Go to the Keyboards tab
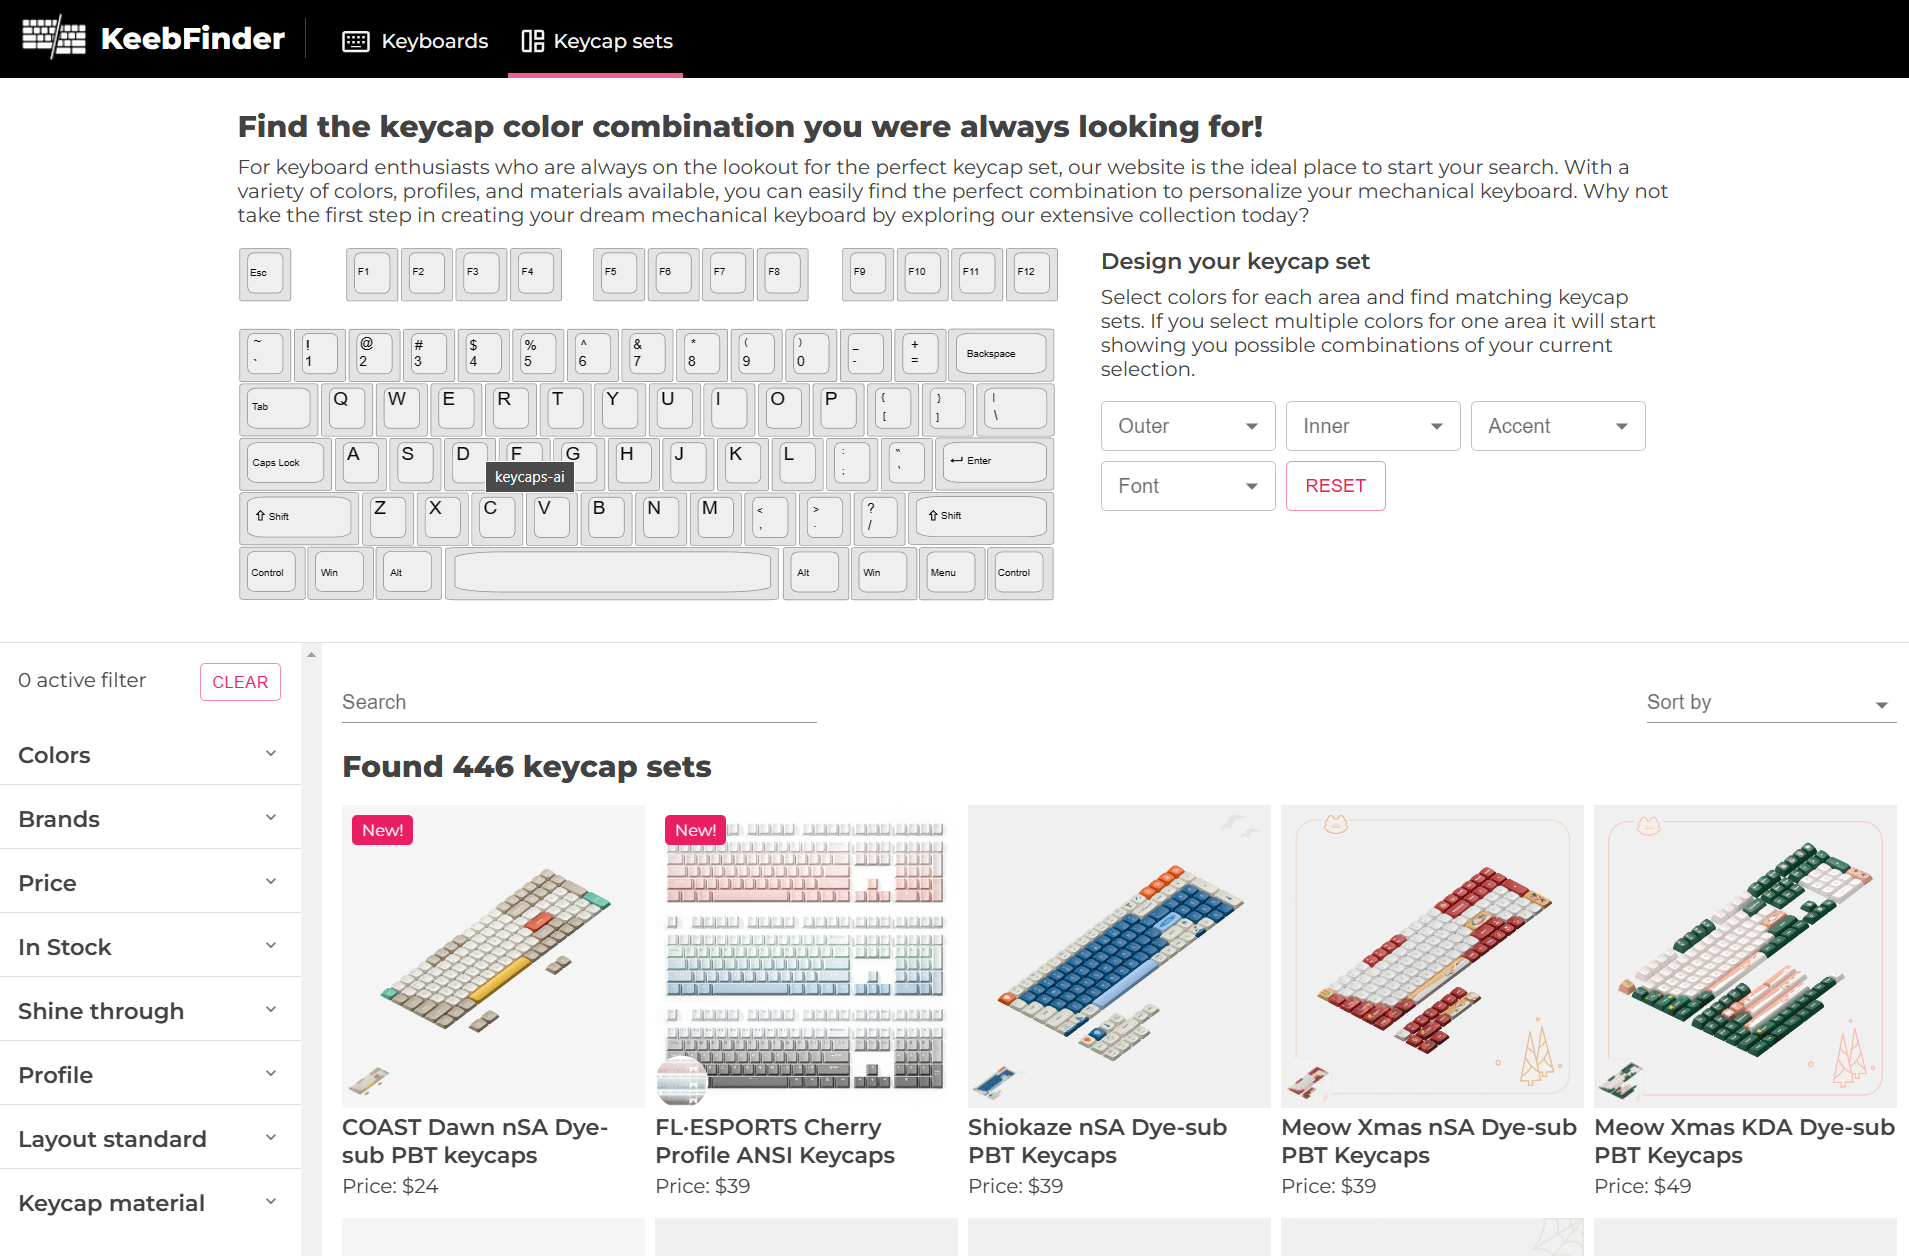Viewport: 1909px width, 1256px height. point(415,41)
